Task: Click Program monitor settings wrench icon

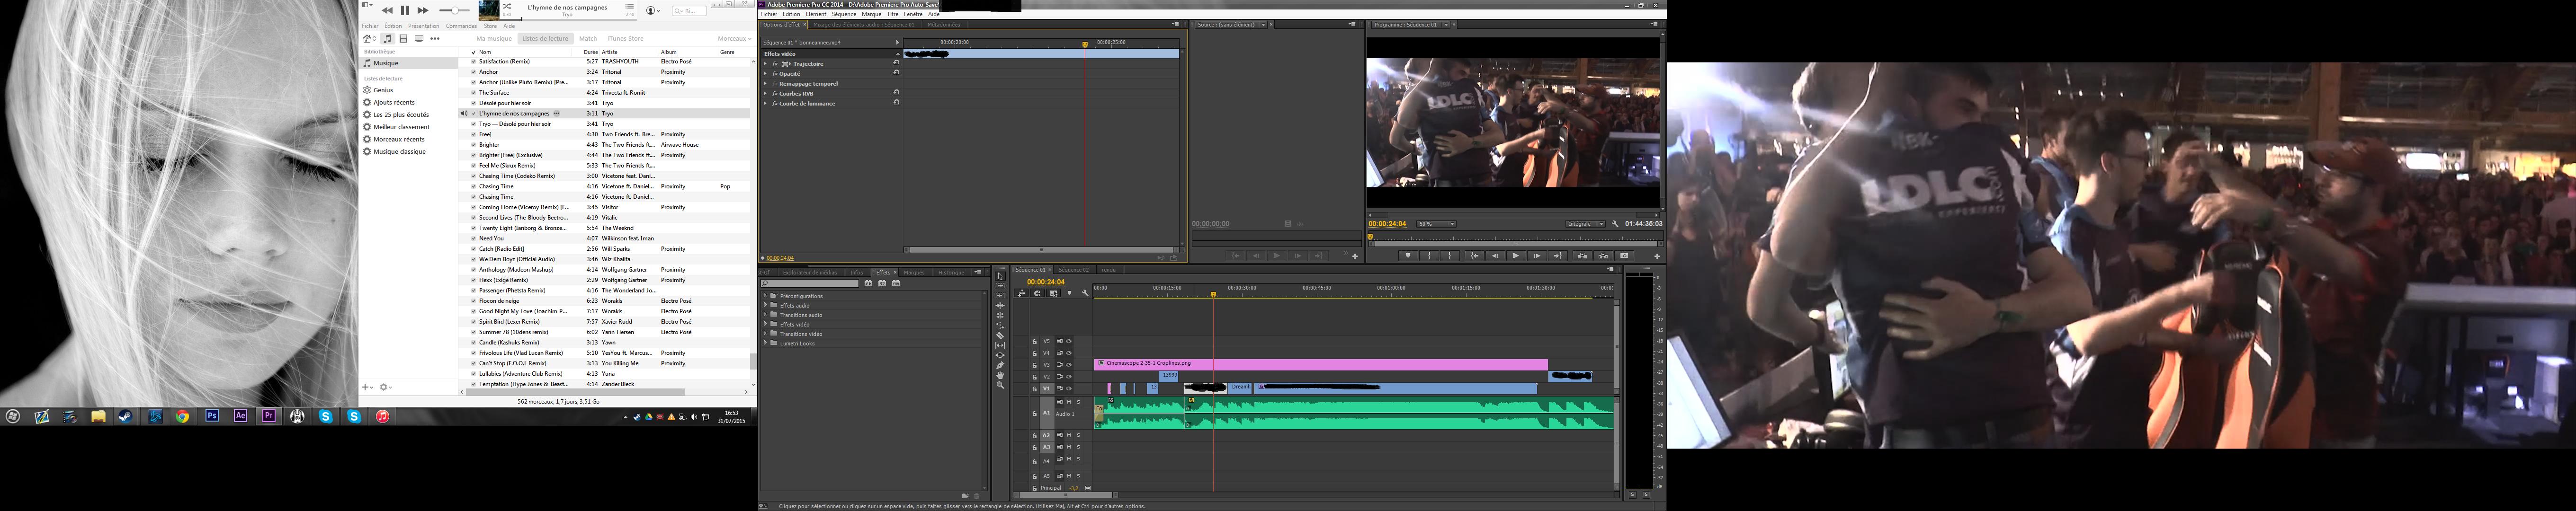Action: click(1615, 224)
